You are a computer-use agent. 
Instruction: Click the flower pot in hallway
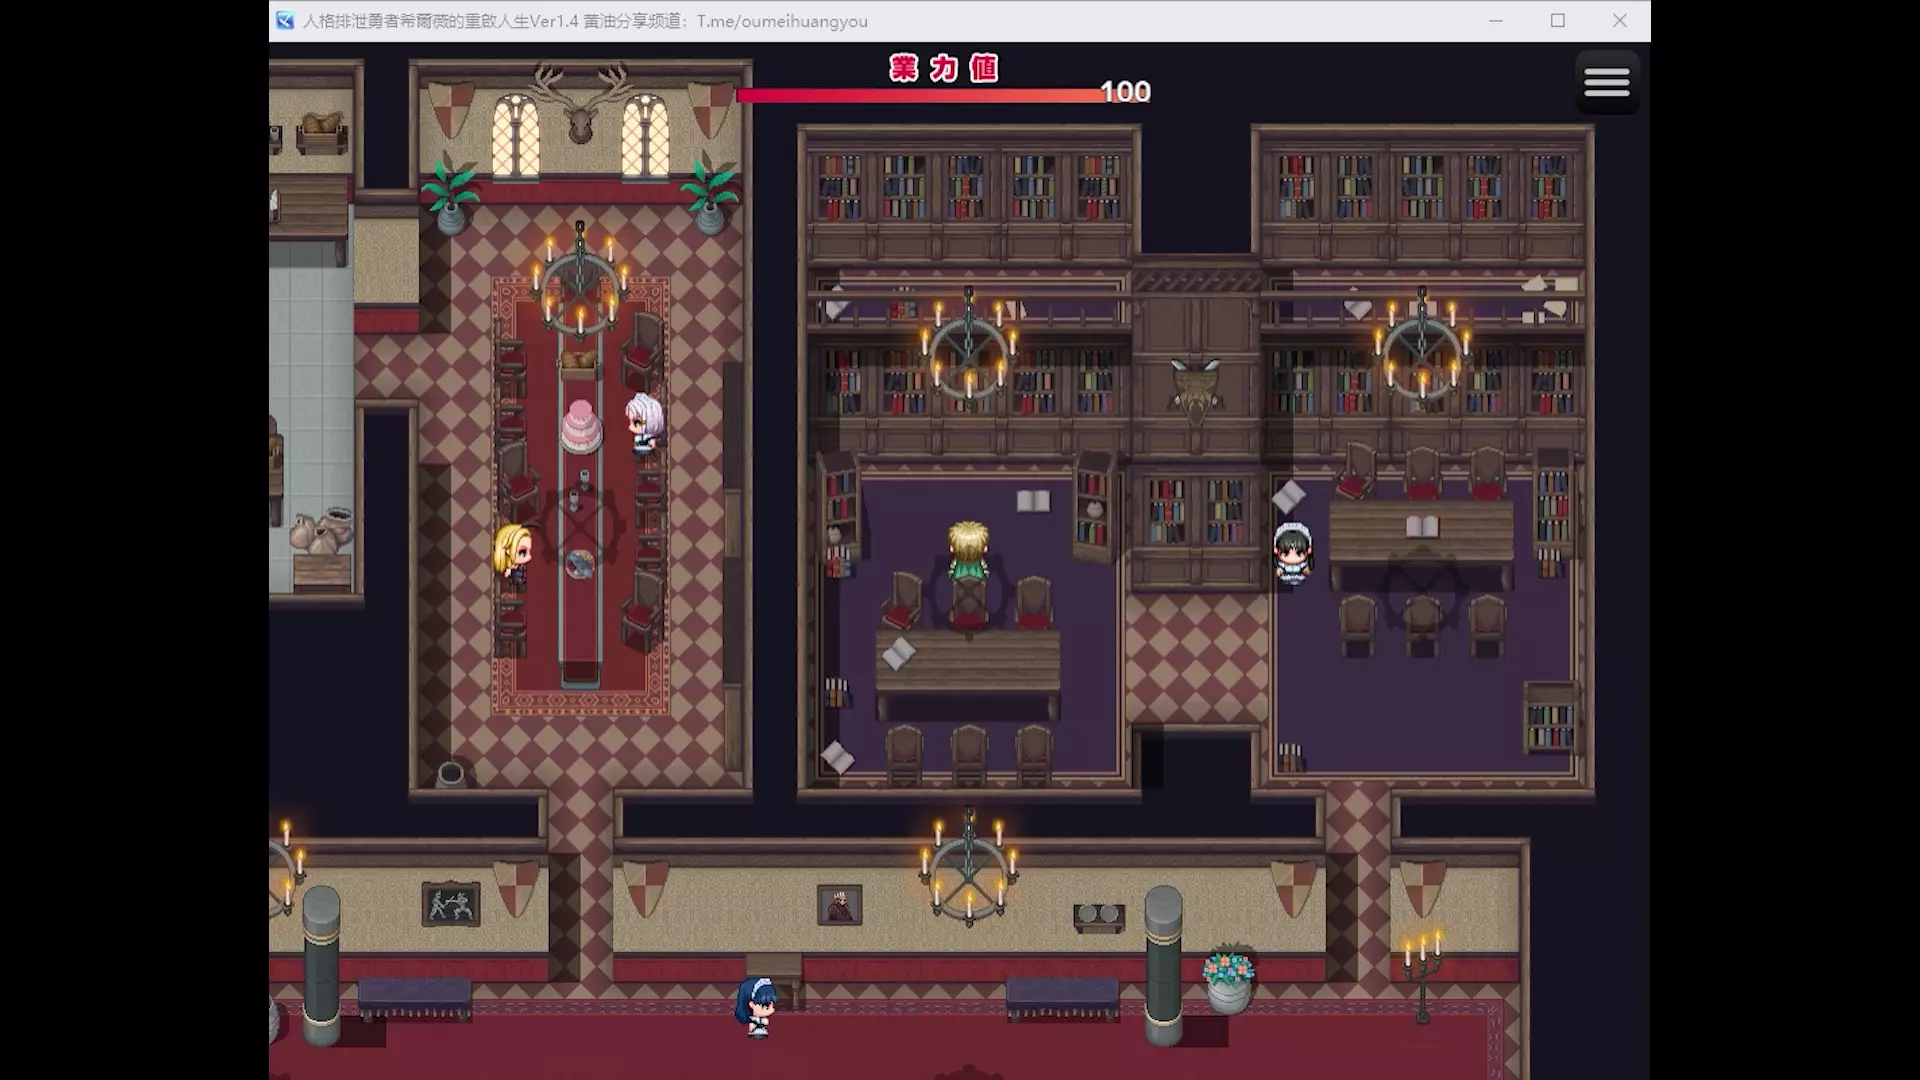click(x=1228, y=981)
